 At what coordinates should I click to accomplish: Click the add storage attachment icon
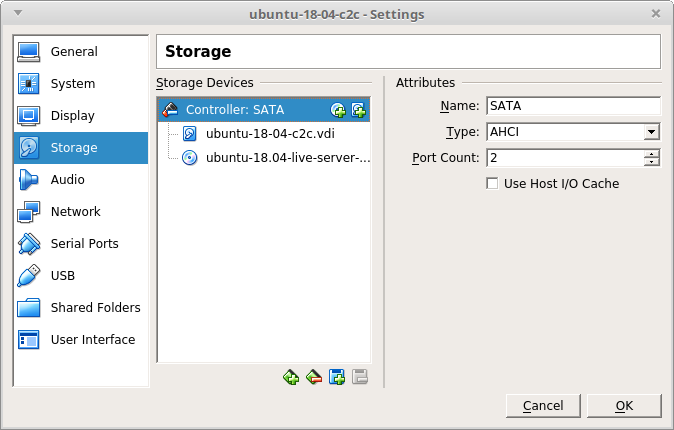(x=337, y=377)
